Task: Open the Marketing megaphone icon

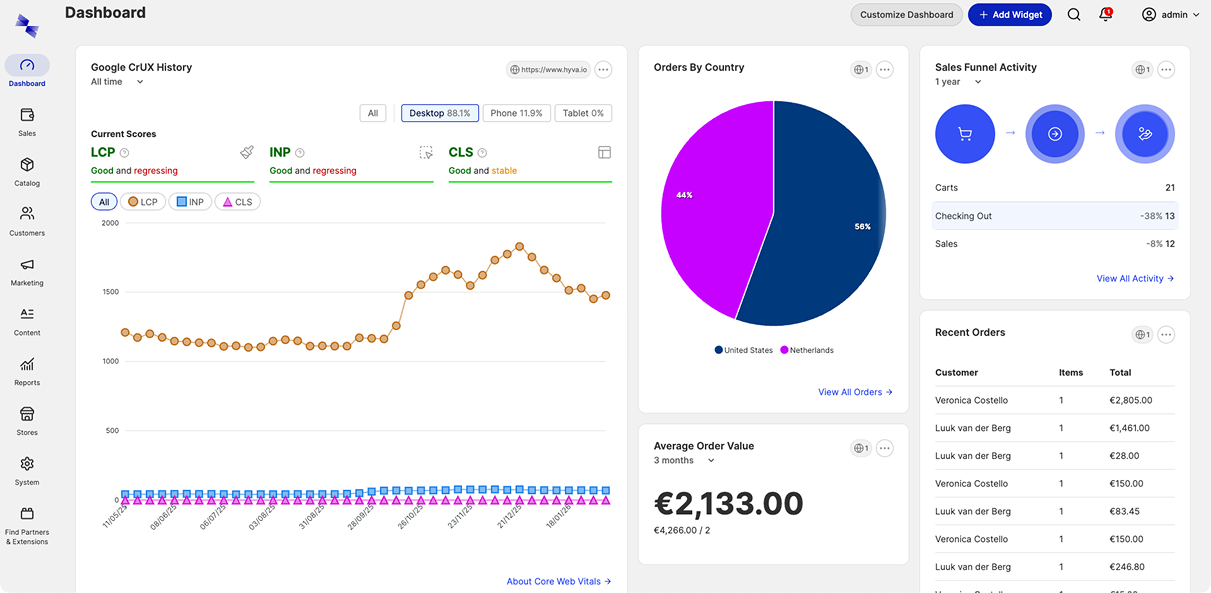Action: [27, 265]
